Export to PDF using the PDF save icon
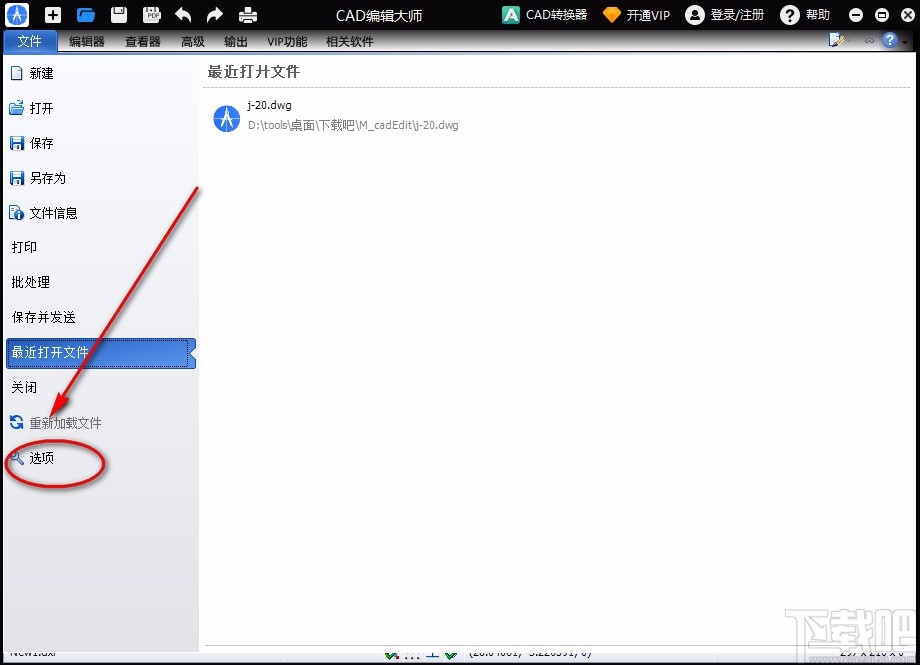The width and height of the screenshot is (920, 665). click(152, 14)
